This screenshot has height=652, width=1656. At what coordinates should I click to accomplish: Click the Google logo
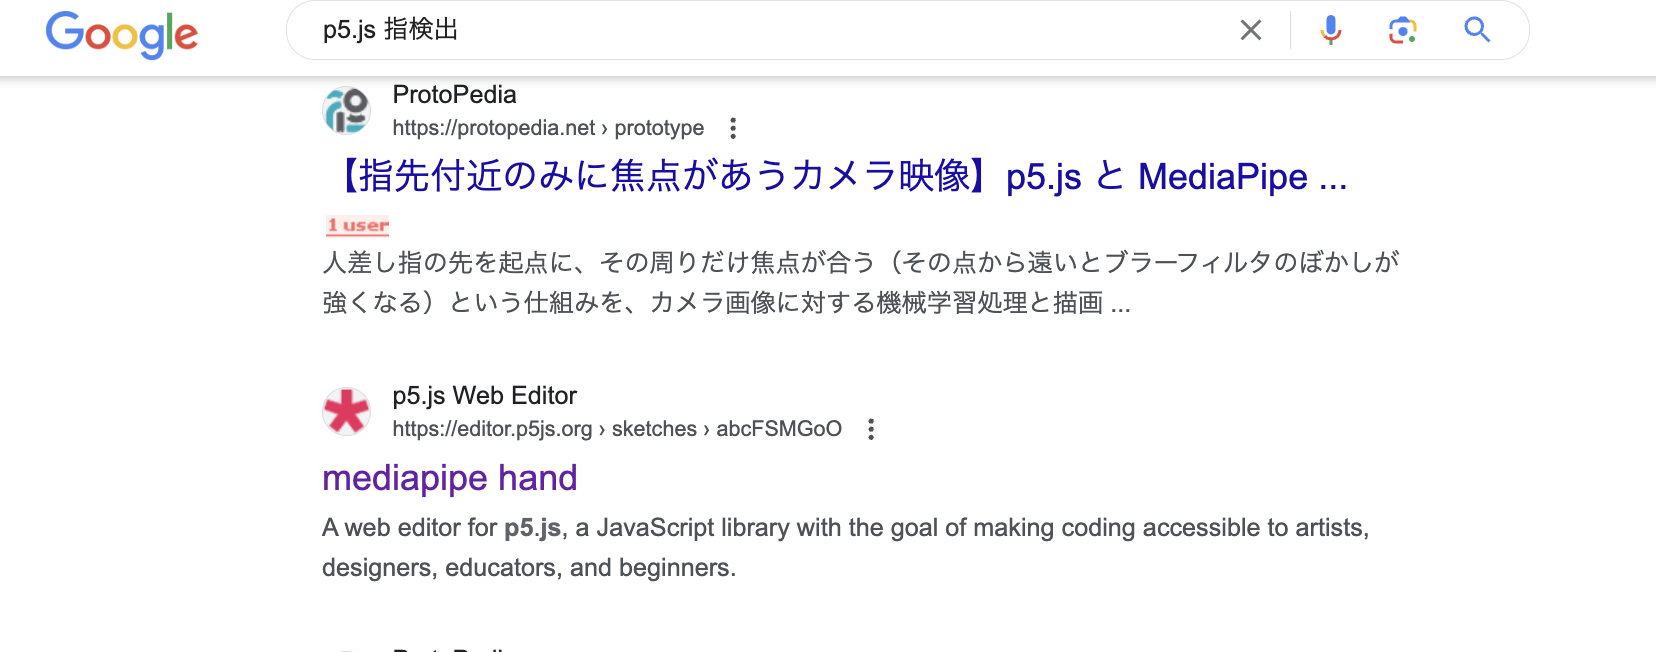(x=122, y=34)
